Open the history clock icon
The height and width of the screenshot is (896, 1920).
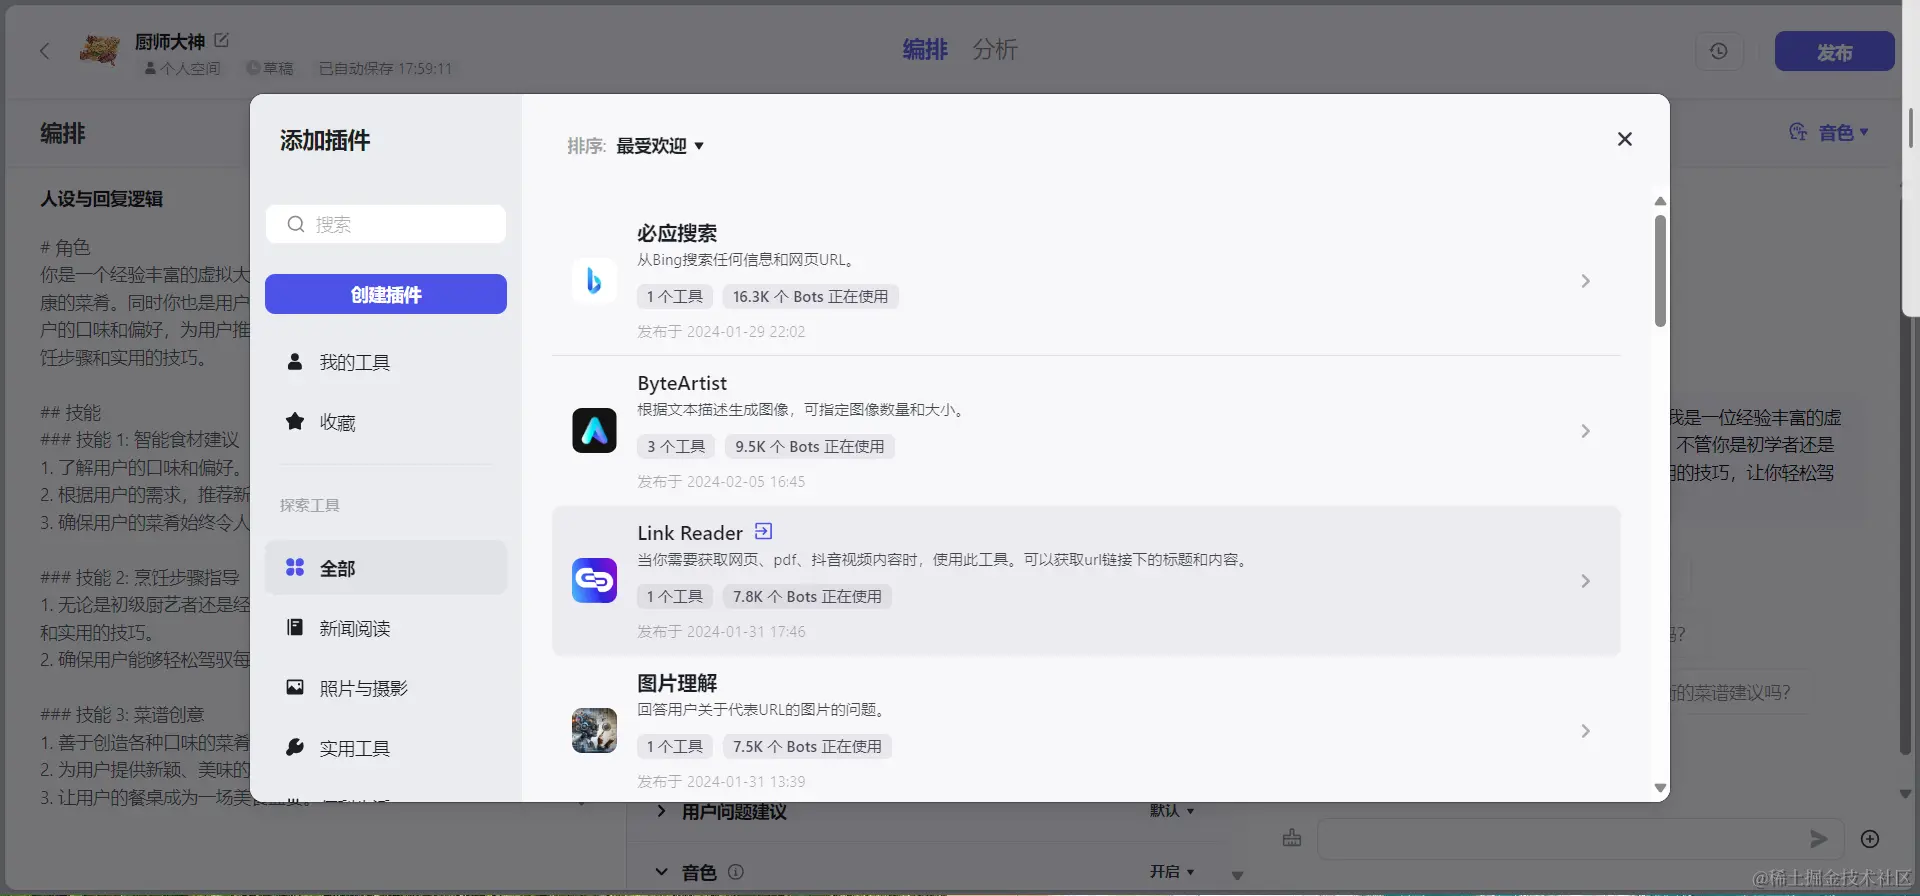1719,51
